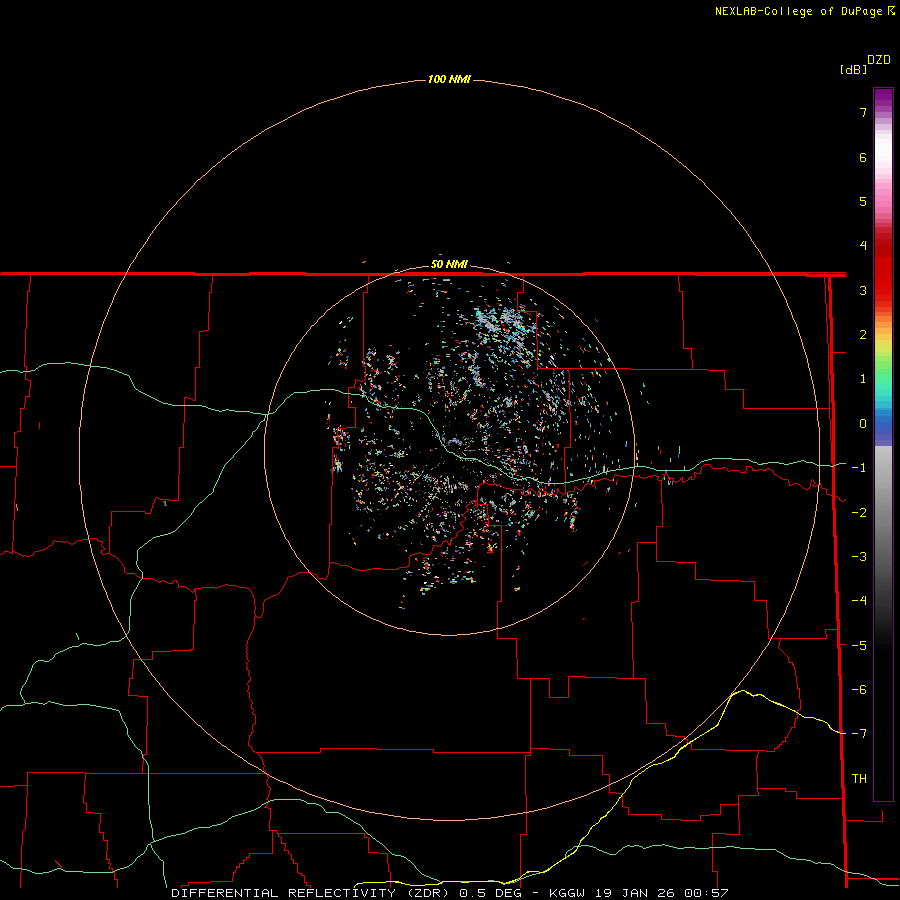Click the '100 NMI' range ring label
Image resolution: width=900 pixels, height=900 pixels.
[449, 79]
